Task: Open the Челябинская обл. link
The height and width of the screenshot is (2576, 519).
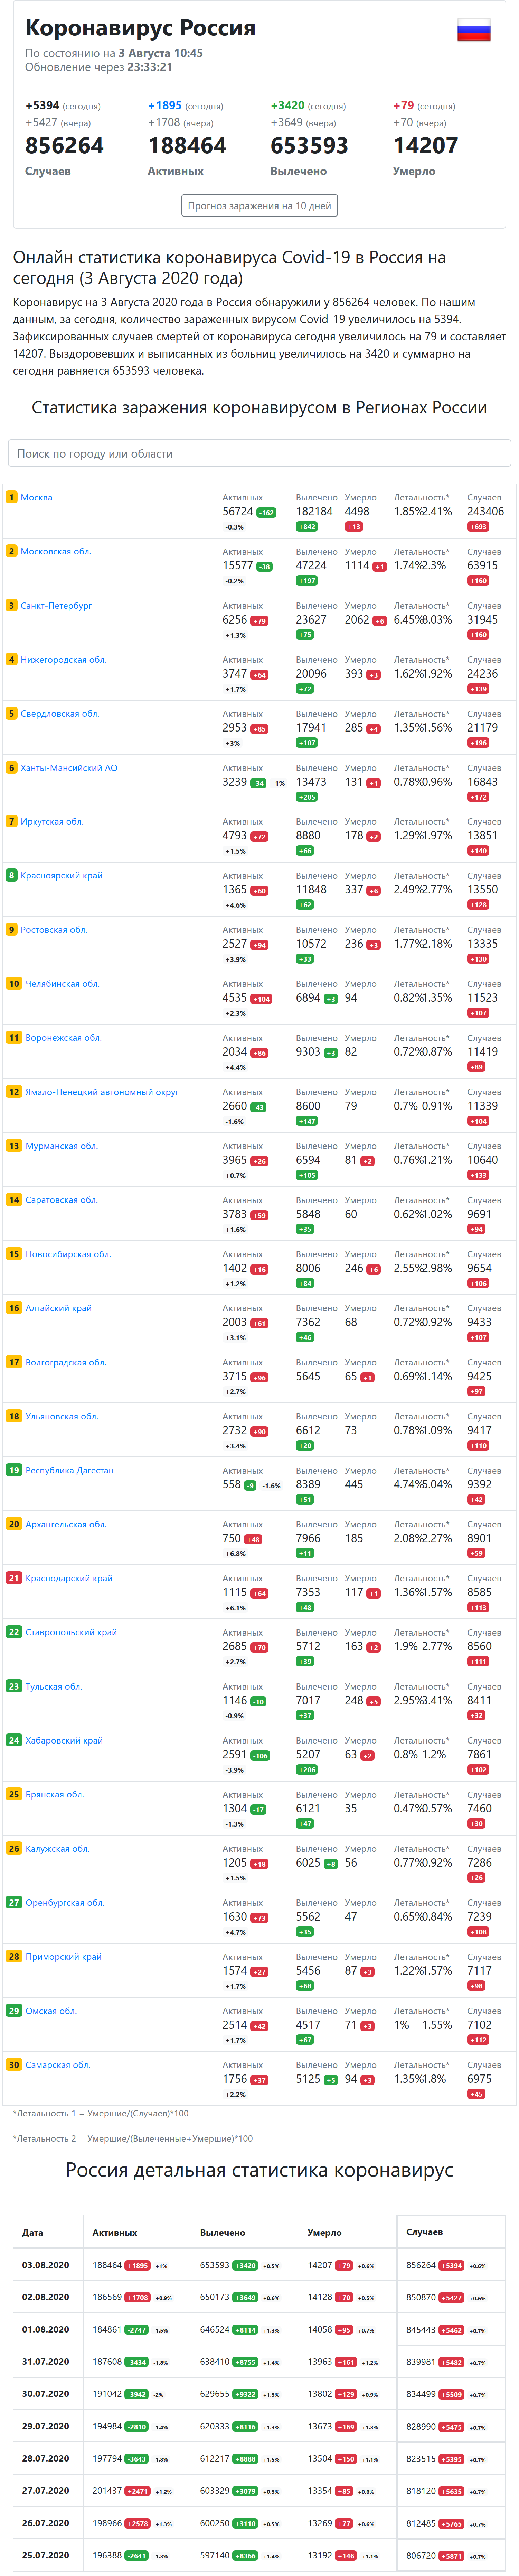Action: [63, 983]
